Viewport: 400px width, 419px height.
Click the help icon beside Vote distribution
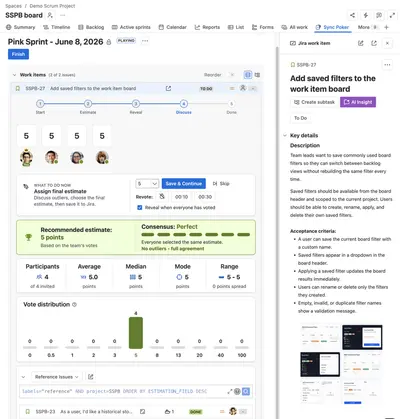(74, 304)
